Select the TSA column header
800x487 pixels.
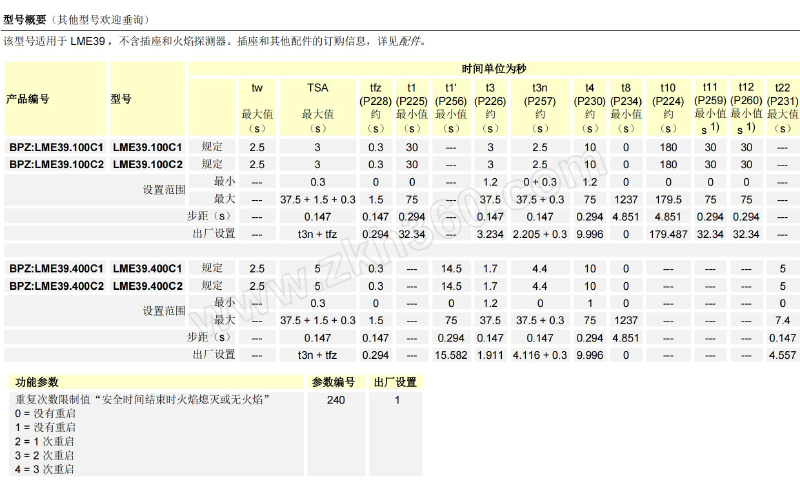pyautogui.click(x=317, y=107)
